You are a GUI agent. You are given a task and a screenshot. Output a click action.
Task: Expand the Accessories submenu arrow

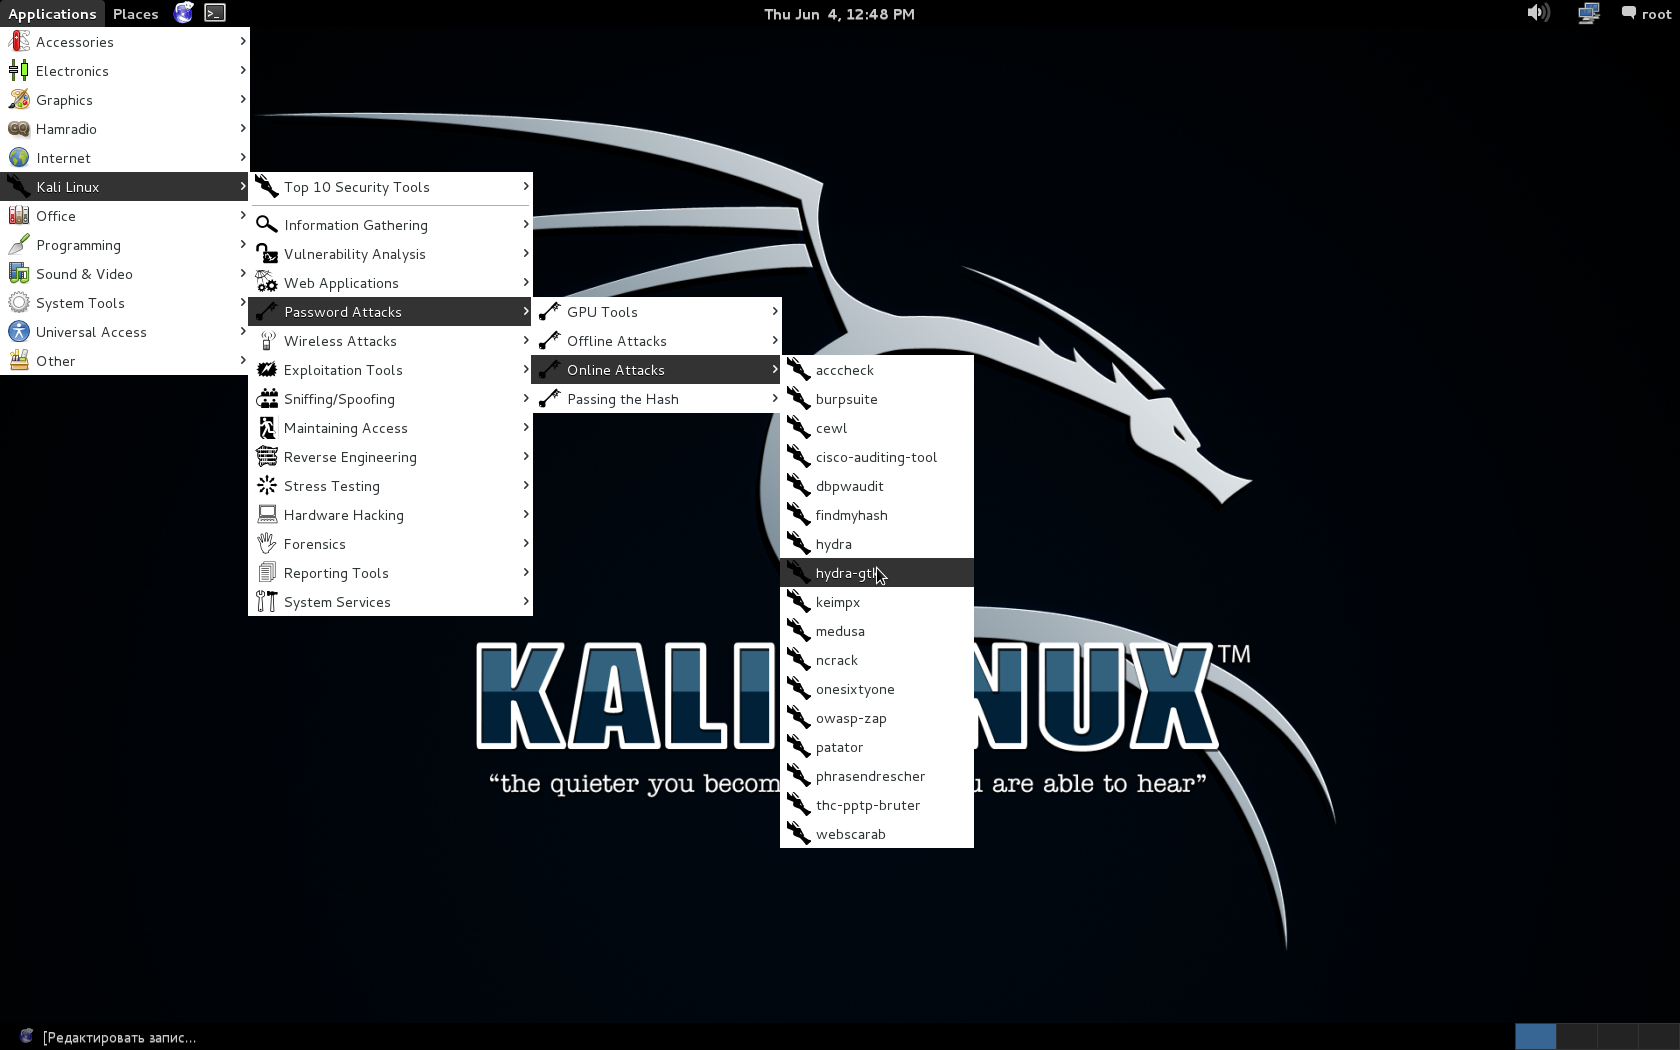click(243, 41)
